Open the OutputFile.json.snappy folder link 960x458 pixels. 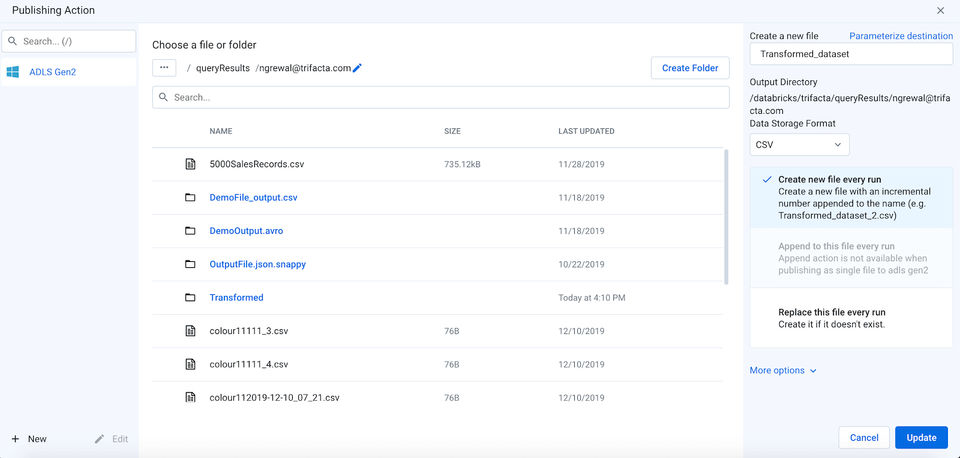coord(257,265)
